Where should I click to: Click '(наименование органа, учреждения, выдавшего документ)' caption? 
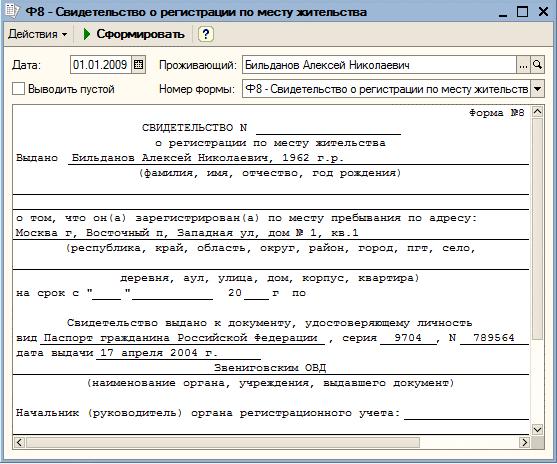click(271, 383)
